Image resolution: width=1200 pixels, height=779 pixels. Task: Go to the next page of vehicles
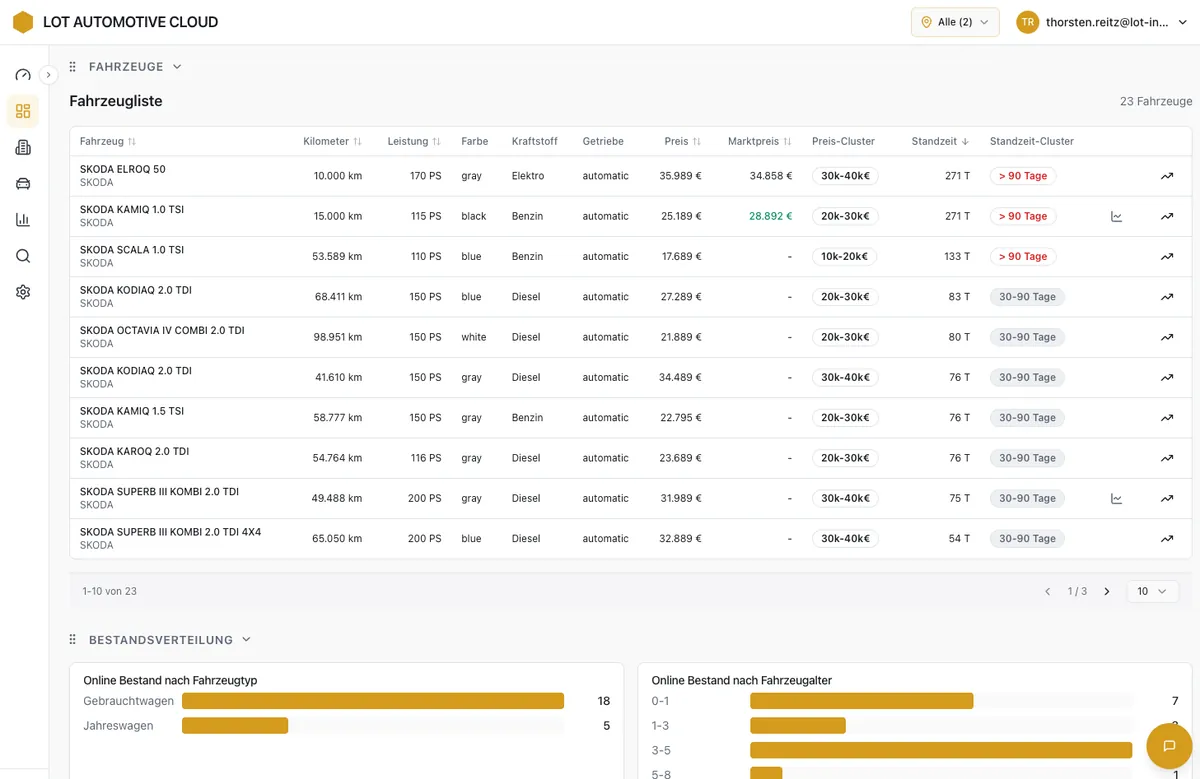pyautogui.click(x=1106, y=591)
